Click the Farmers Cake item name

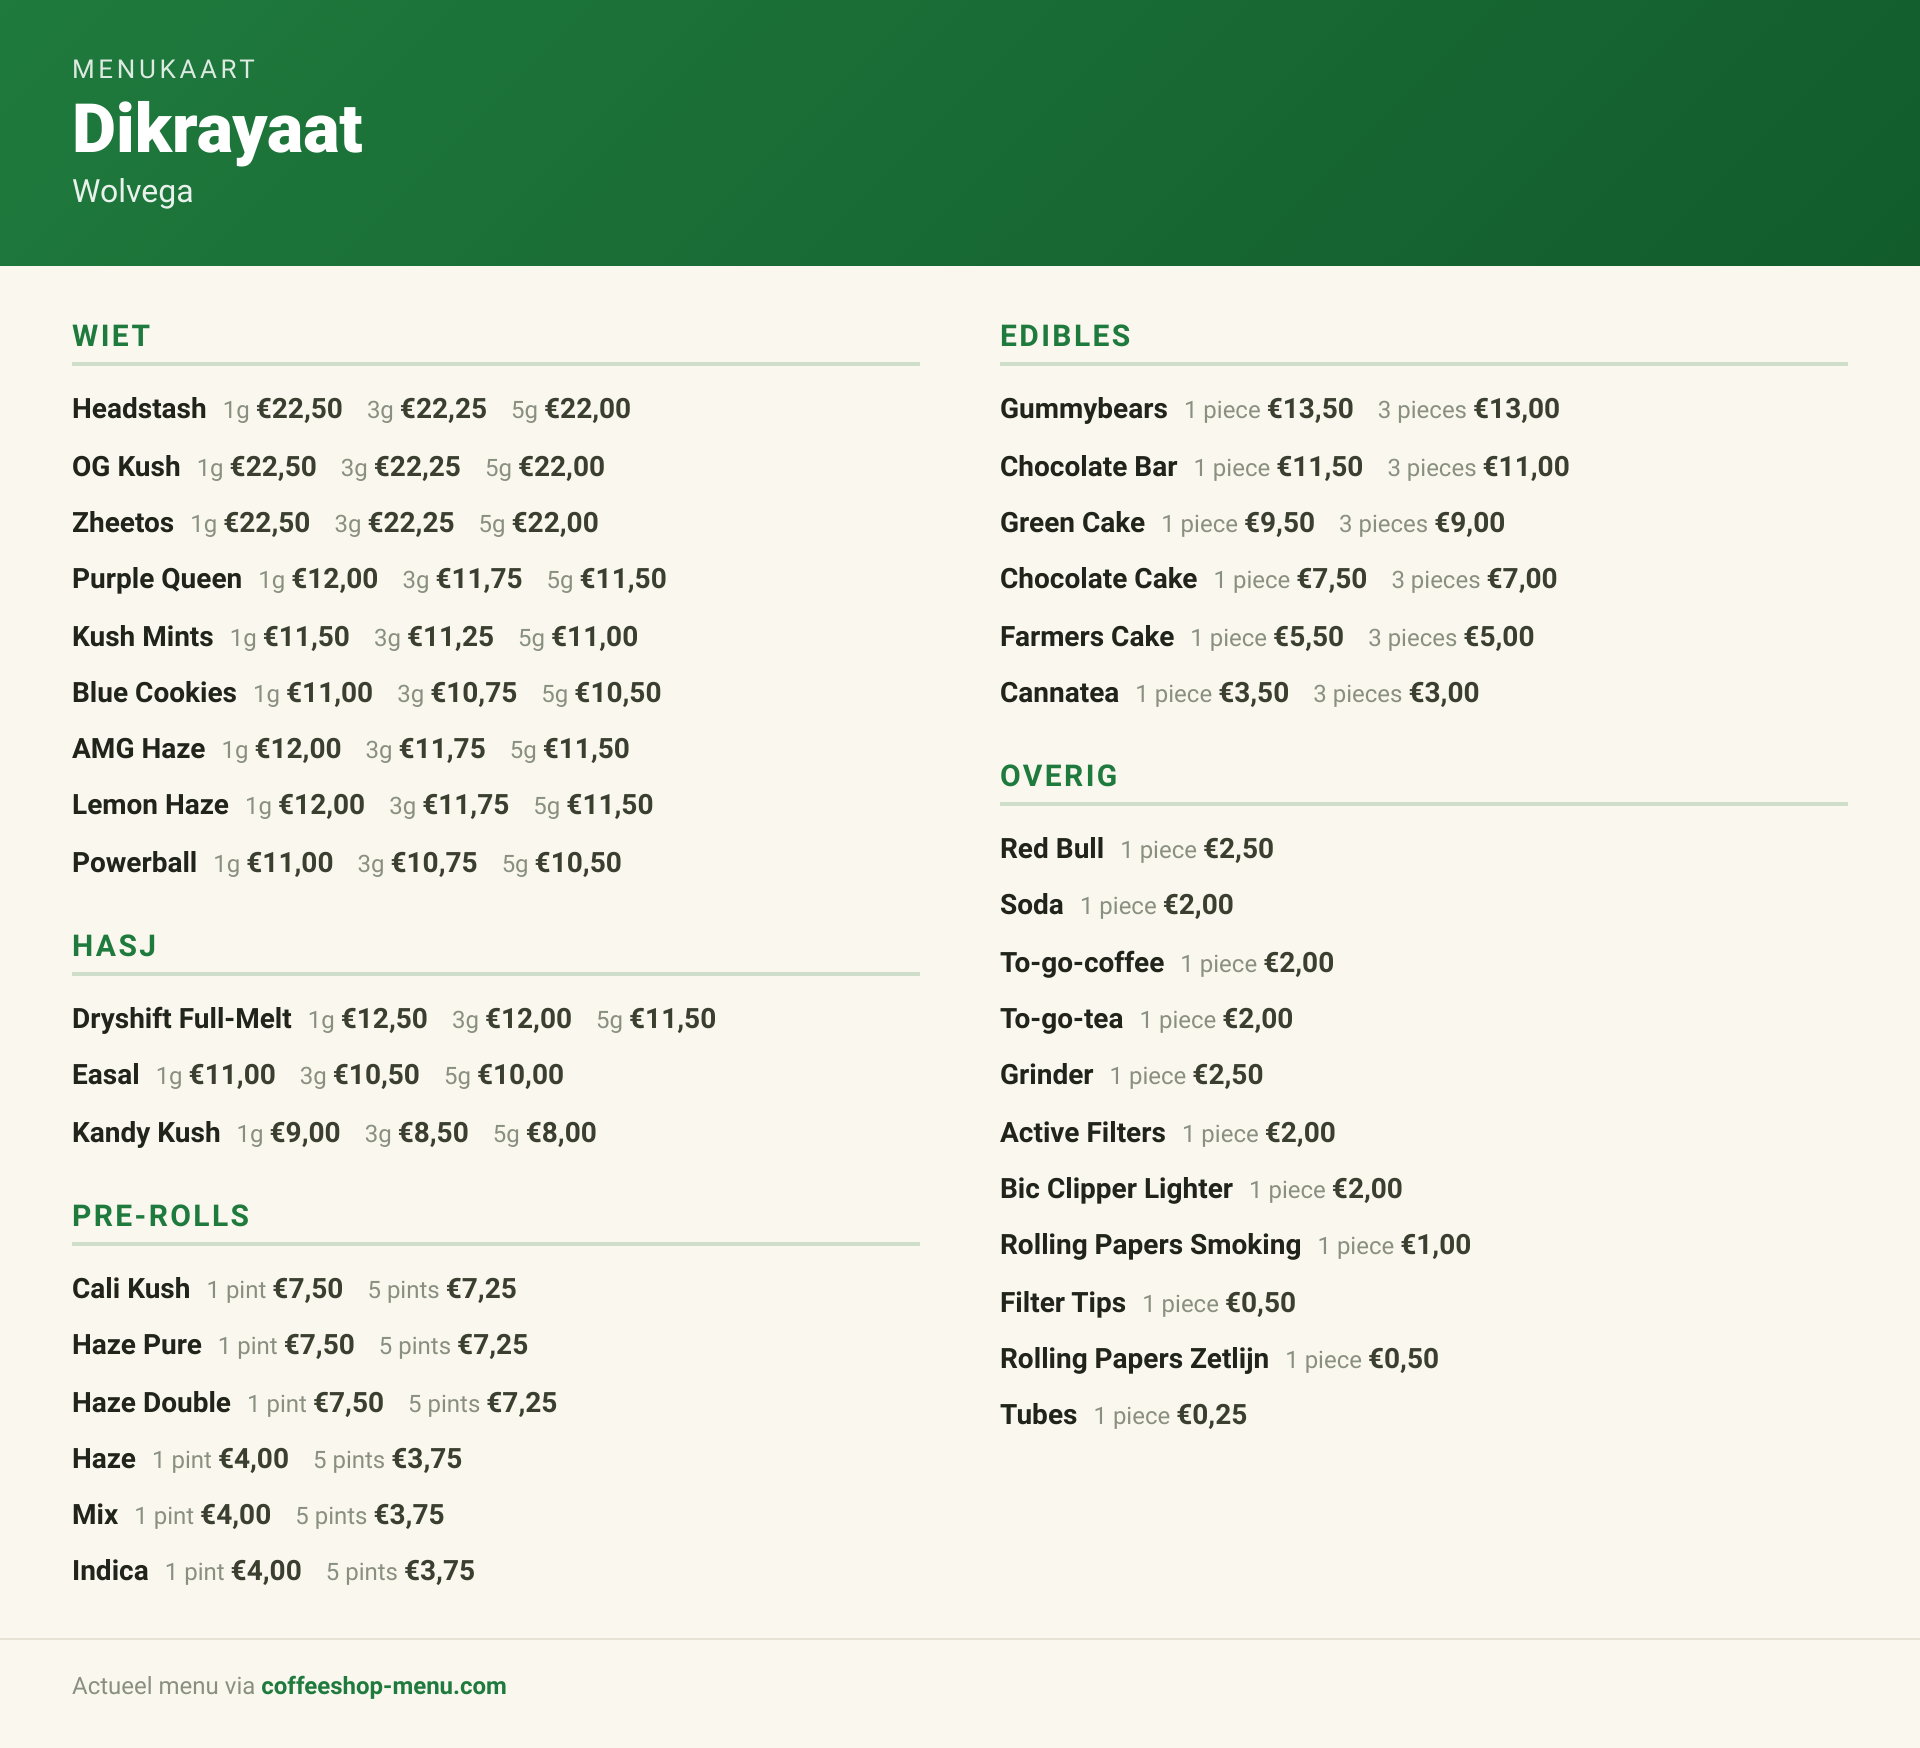click(1087, 637)
